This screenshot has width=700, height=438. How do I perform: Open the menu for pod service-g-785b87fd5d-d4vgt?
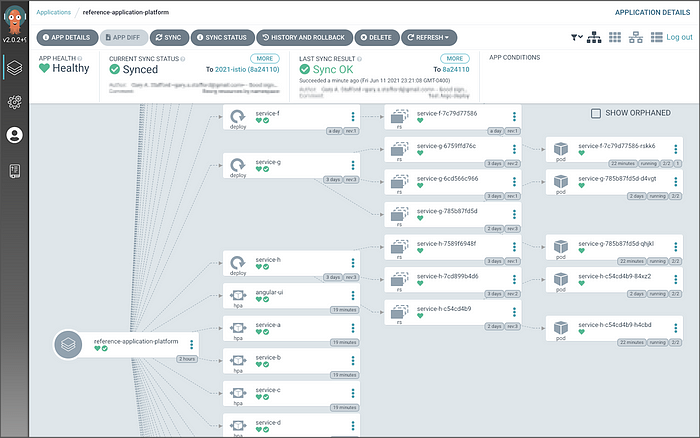[x=675, y=182]
